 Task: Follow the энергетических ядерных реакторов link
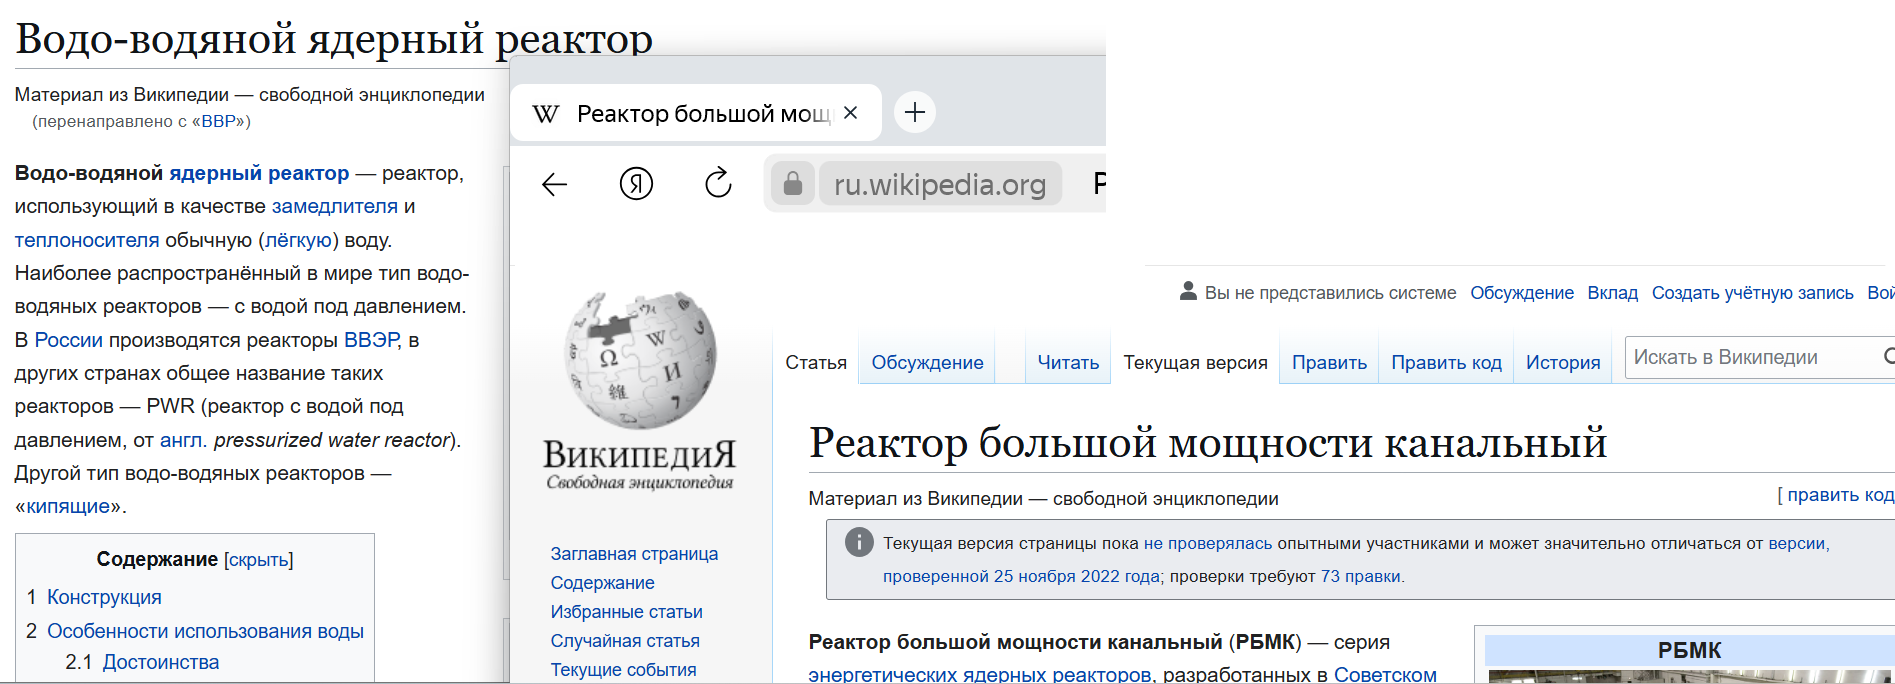[980, 674]
